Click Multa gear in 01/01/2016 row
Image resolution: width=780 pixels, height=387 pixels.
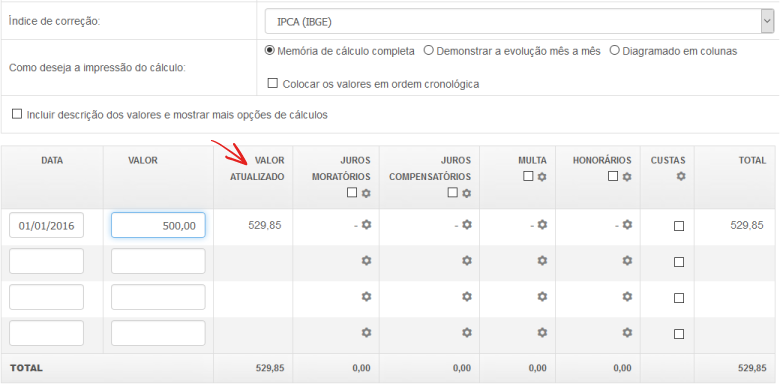click(x=542, y=225)
